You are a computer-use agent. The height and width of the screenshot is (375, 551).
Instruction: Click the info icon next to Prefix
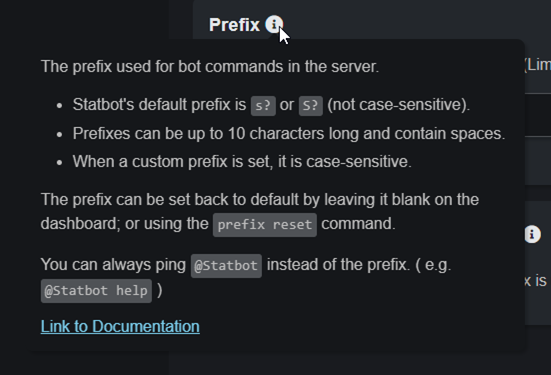pyautogui.click(x=274, y=25)
